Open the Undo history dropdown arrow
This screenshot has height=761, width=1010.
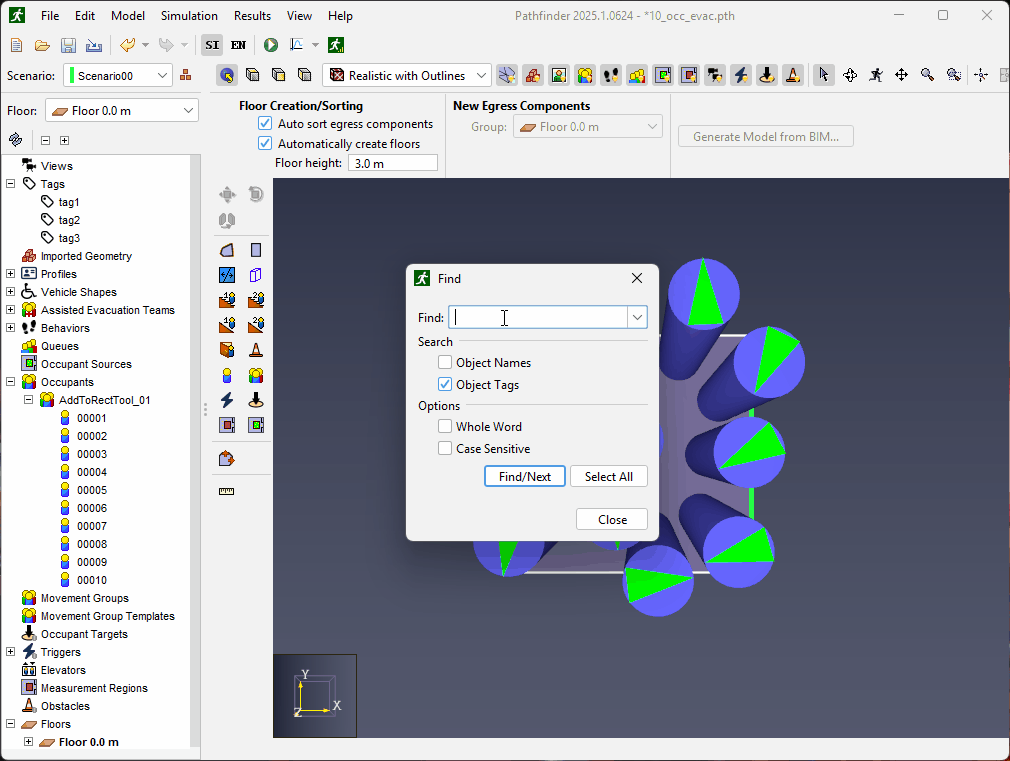[146, 45]
